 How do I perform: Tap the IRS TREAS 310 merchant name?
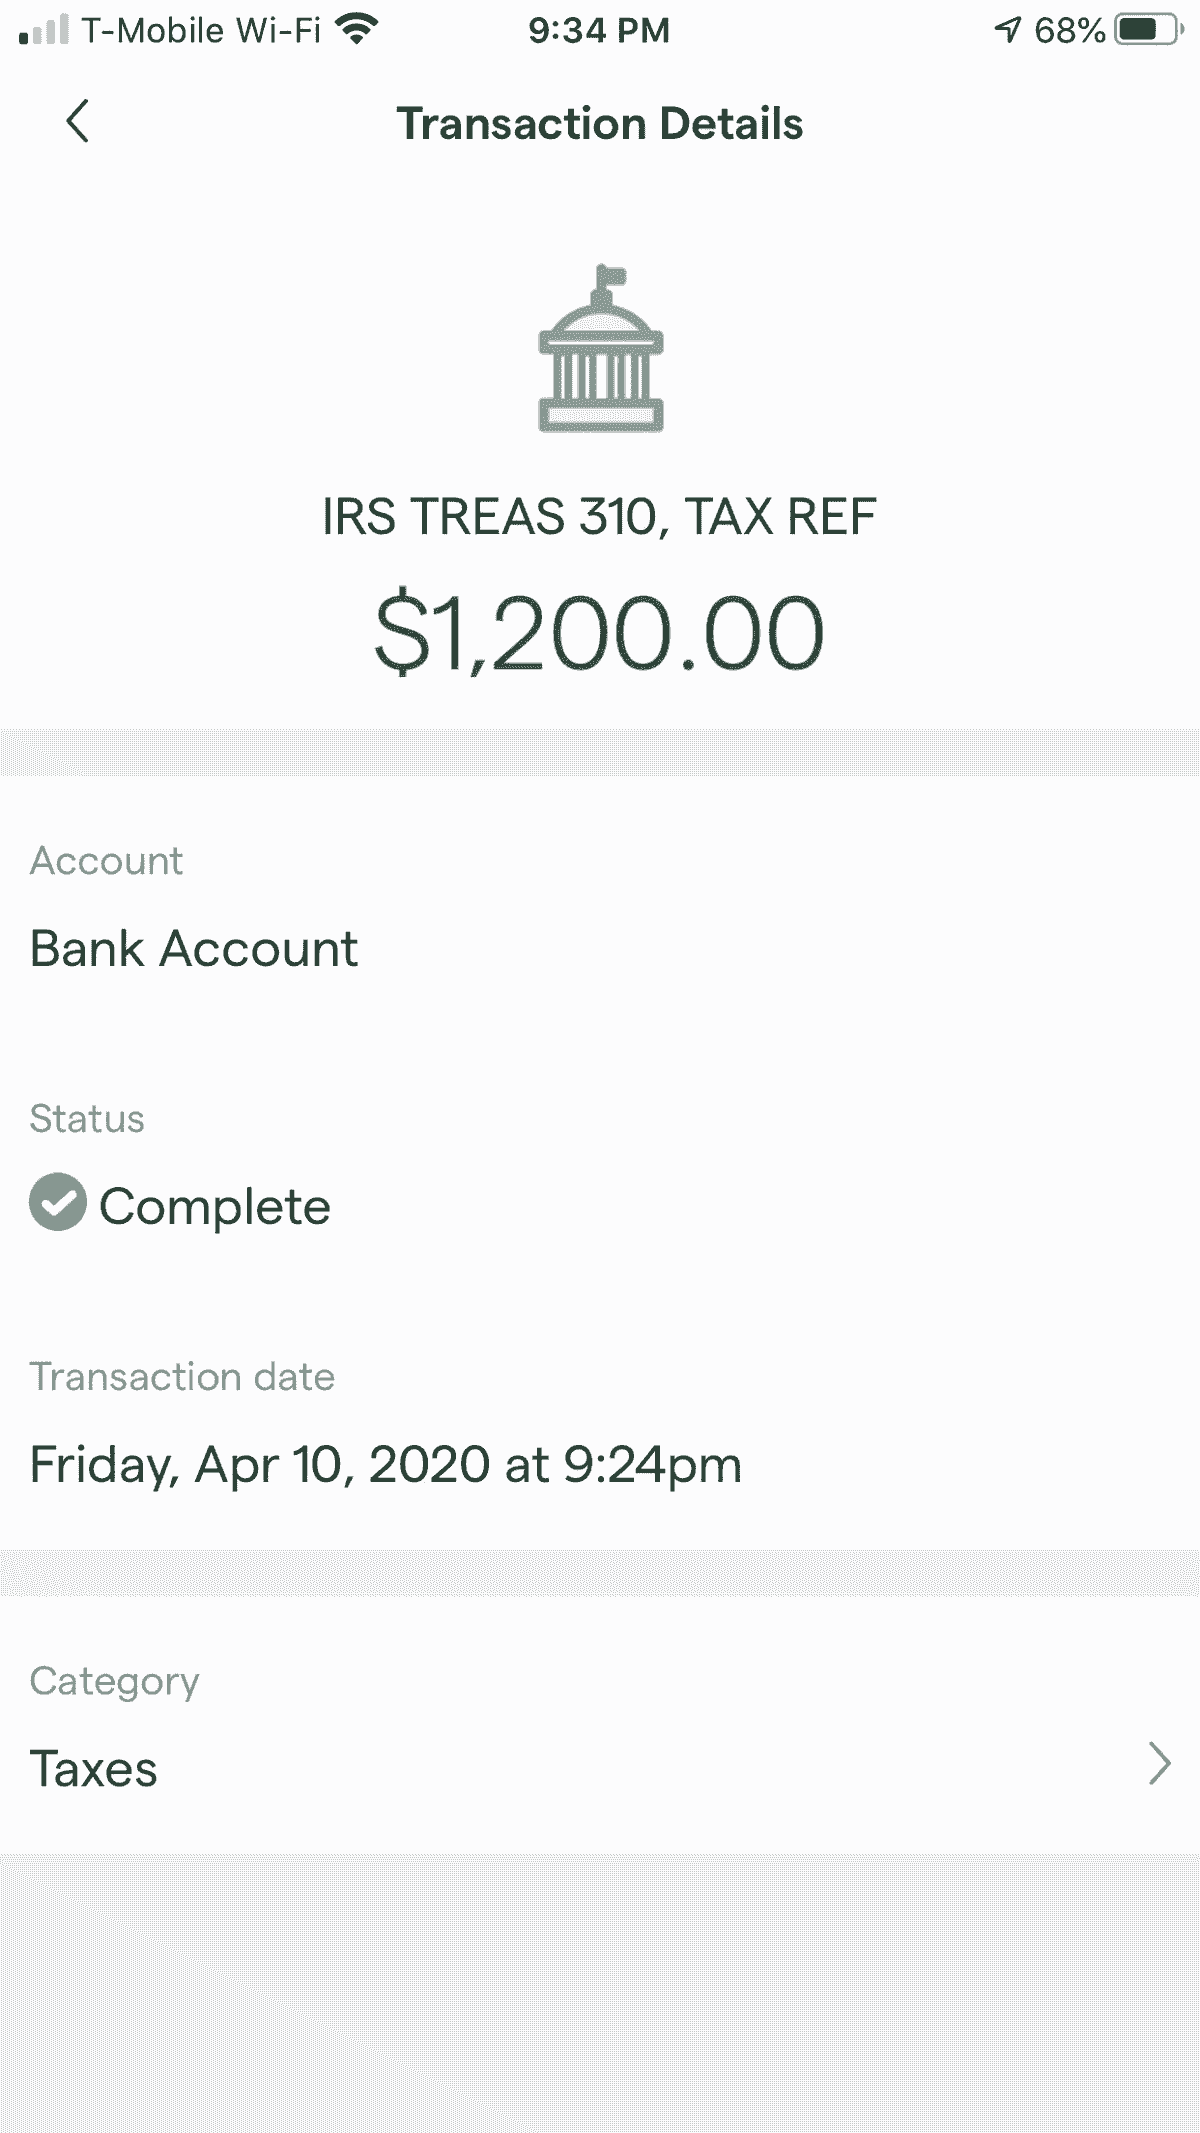[600, 516]
